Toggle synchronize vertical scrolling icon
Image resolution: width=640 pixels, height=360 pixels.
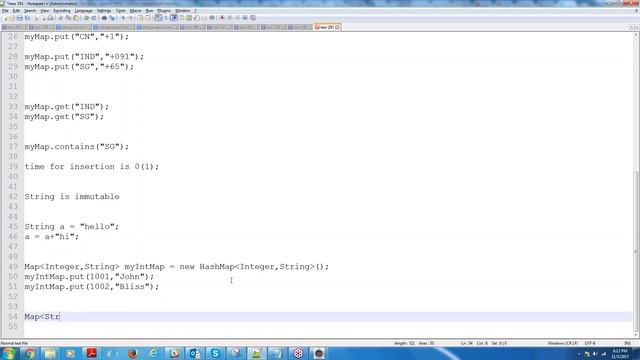[140, 18]
